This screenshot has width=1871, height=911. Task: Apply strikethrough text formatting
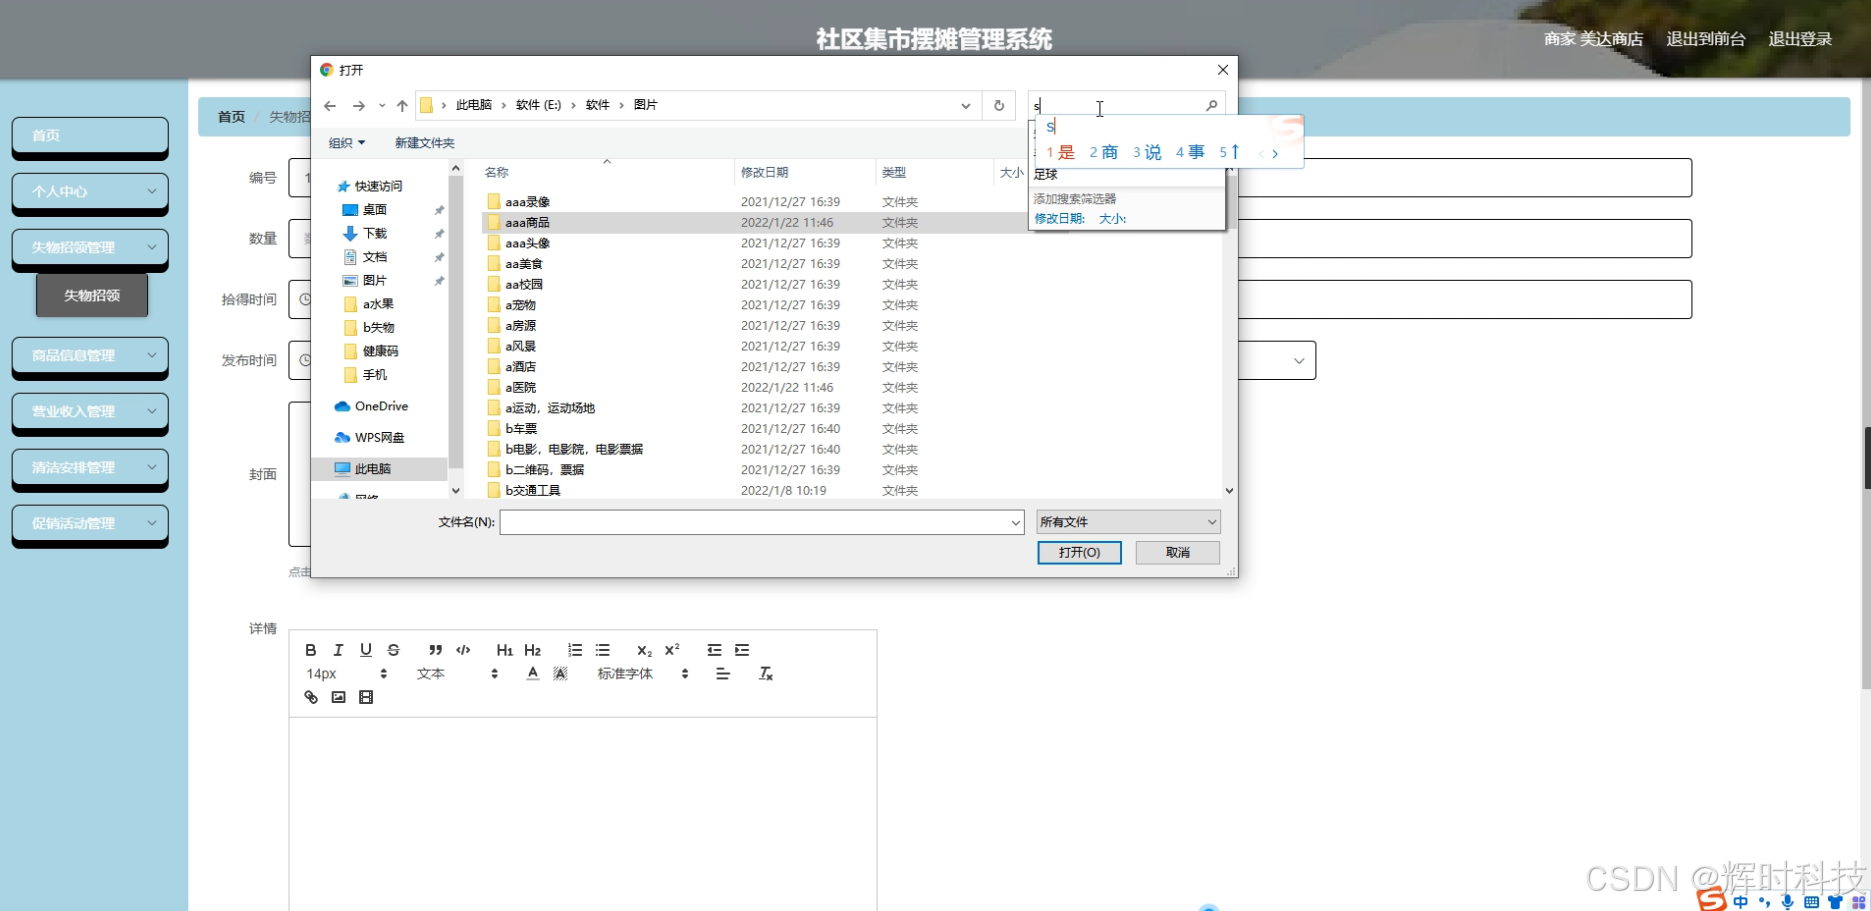[393, 650]
